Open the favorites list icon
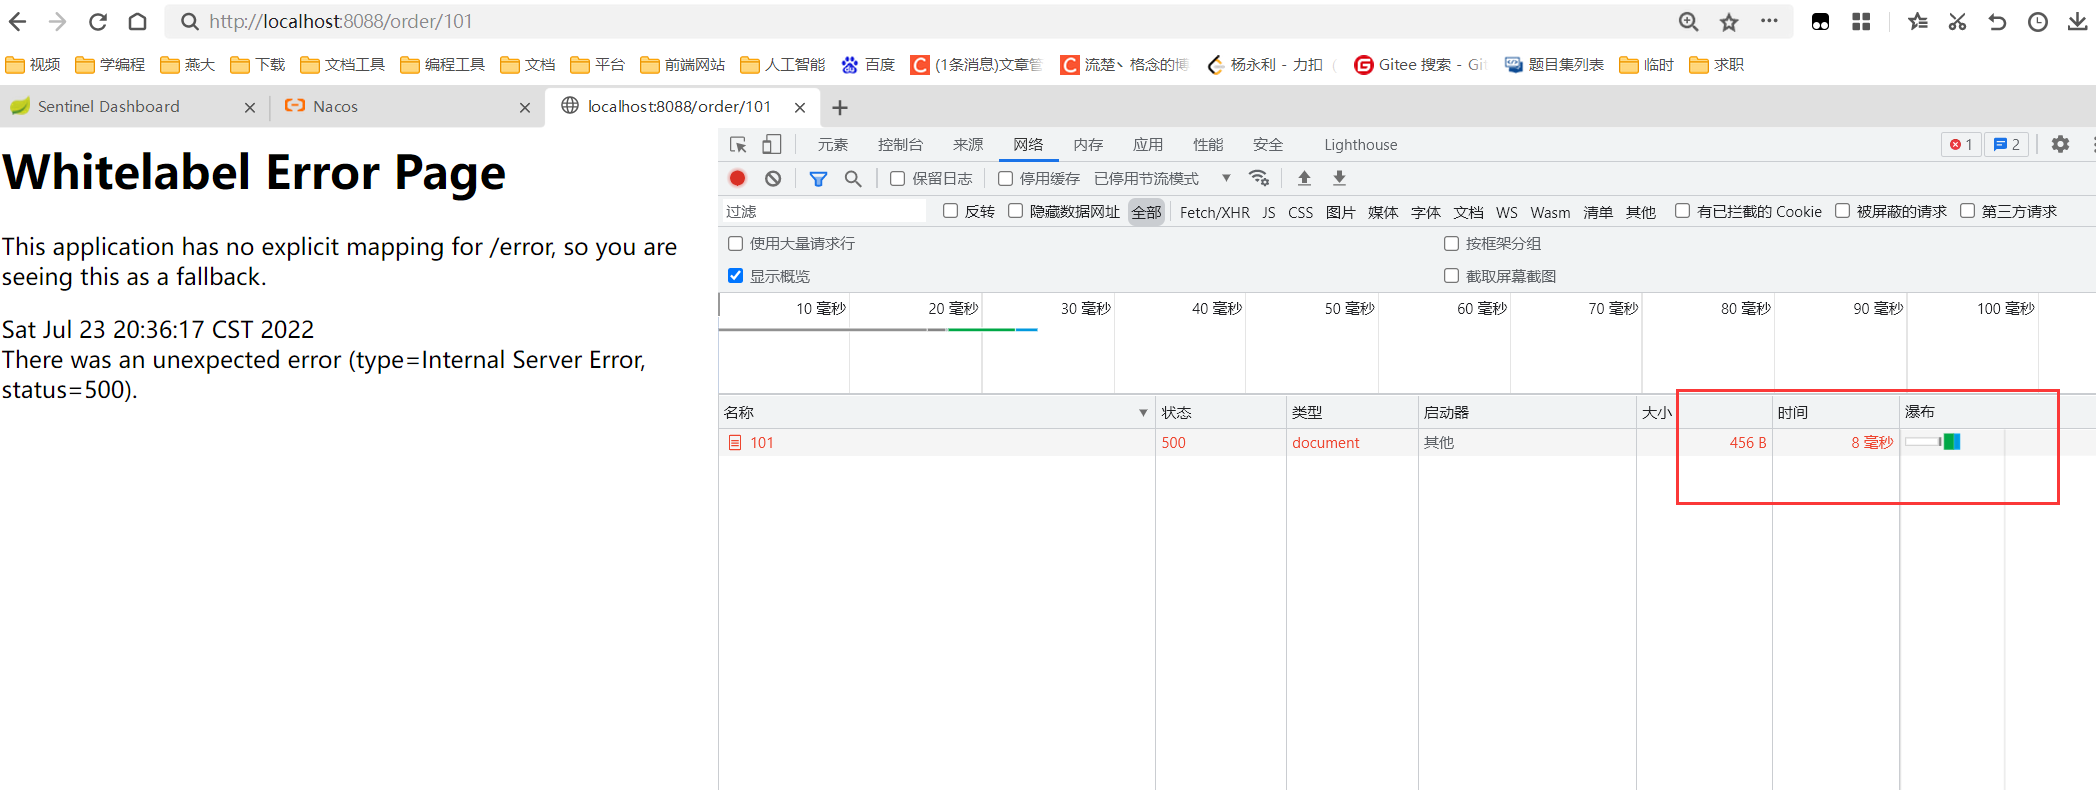 click(1917, 21)
